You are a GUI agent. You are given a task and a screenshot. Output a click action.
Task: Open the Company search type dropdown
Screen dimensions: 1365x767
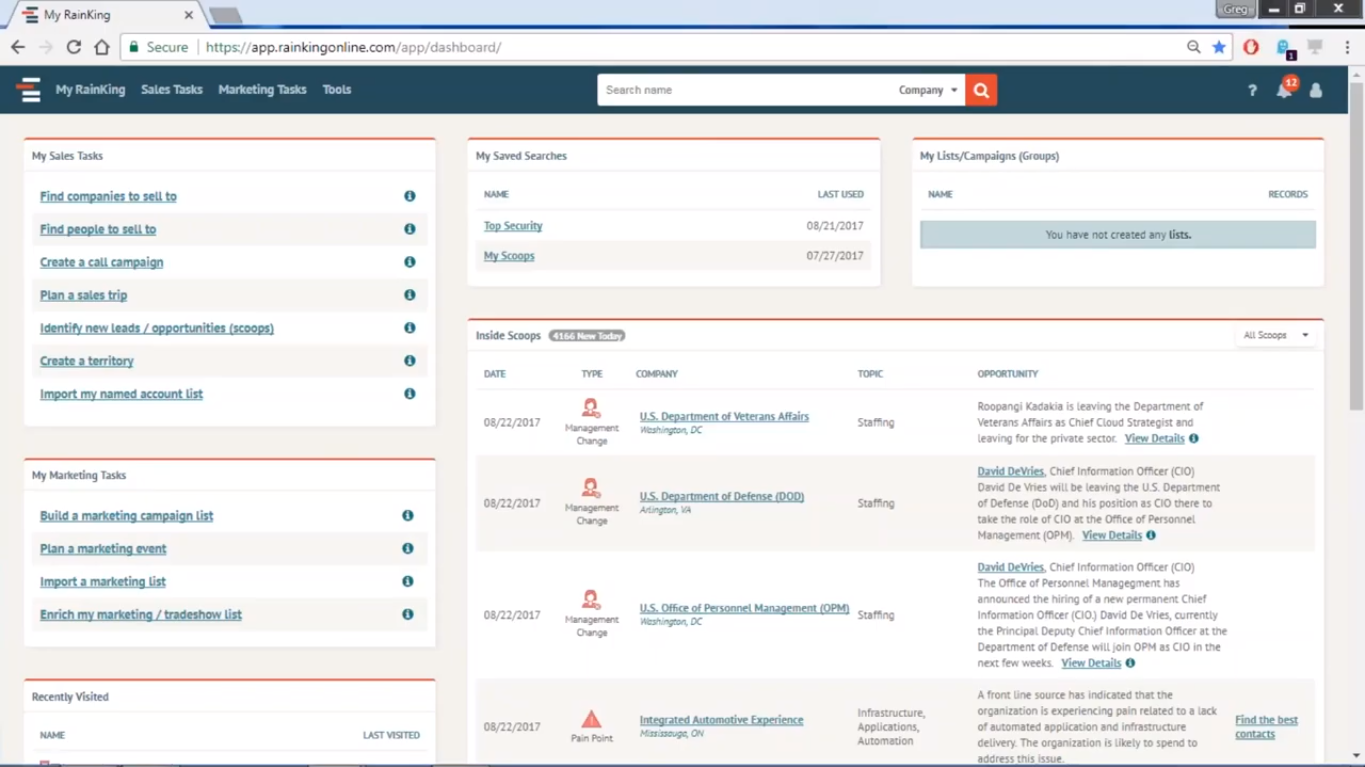(928, 90)
